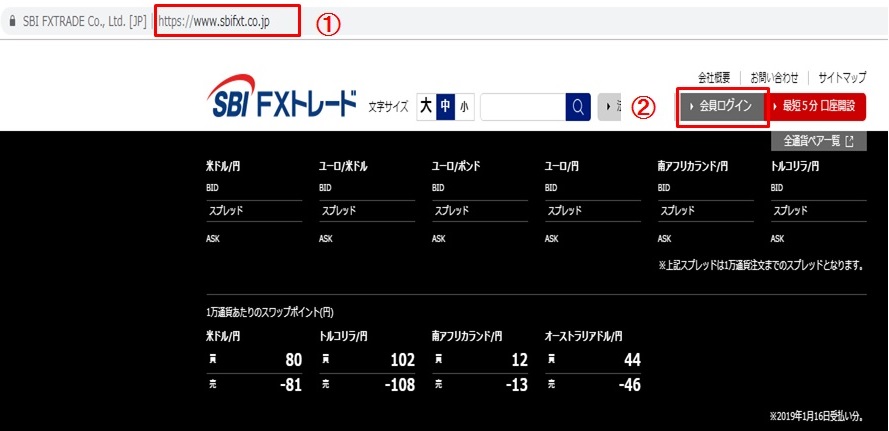
Task: Open 全通貨ペア一覧 external link
Action: (x=819, y=141)
